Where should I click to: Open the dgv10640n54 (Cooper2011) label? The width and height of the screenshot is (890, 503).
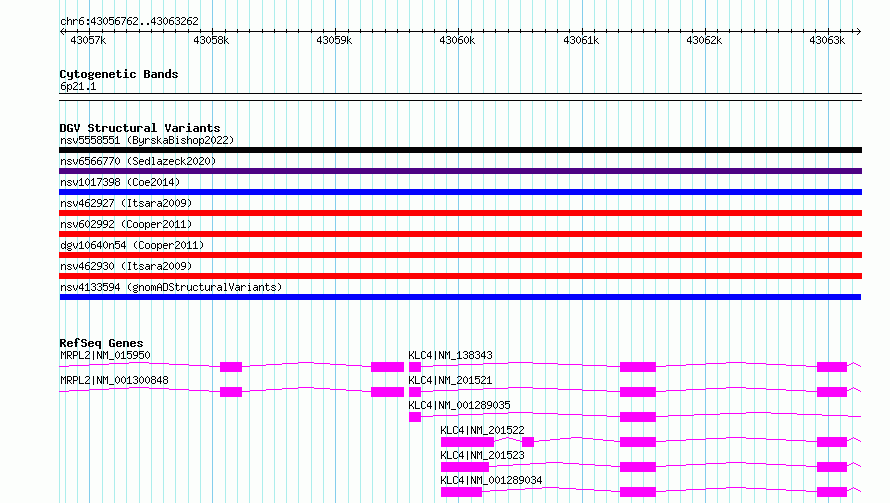[132, 245]
